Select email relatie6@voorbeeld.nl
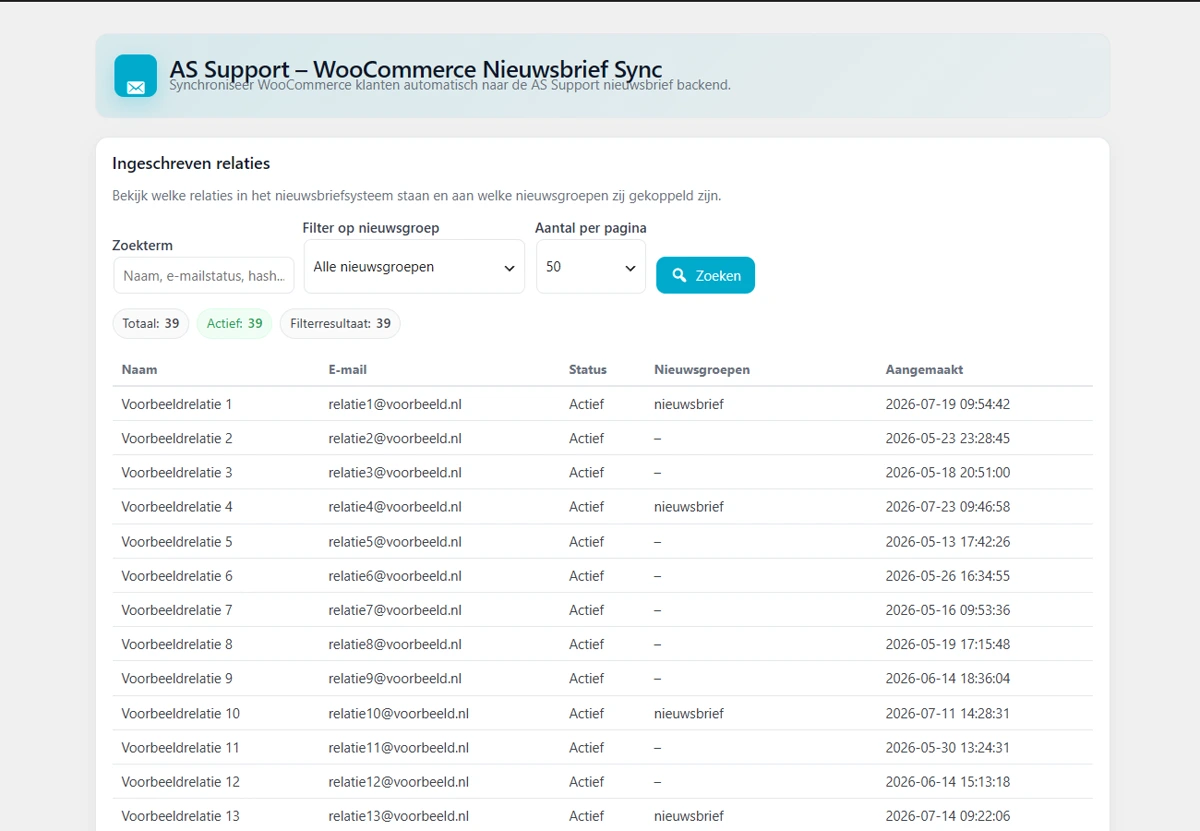Screen dimensions: 1200x831 point(395,575)
